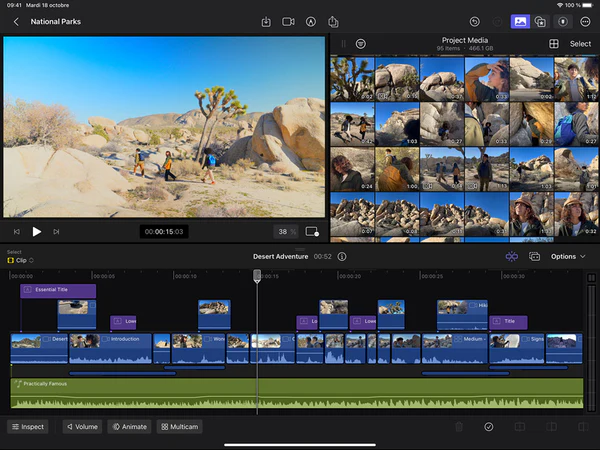The height and width of the screenshot is (450, 600).
Task: Toggle timeline snapping icon
Action: [511, 256]
